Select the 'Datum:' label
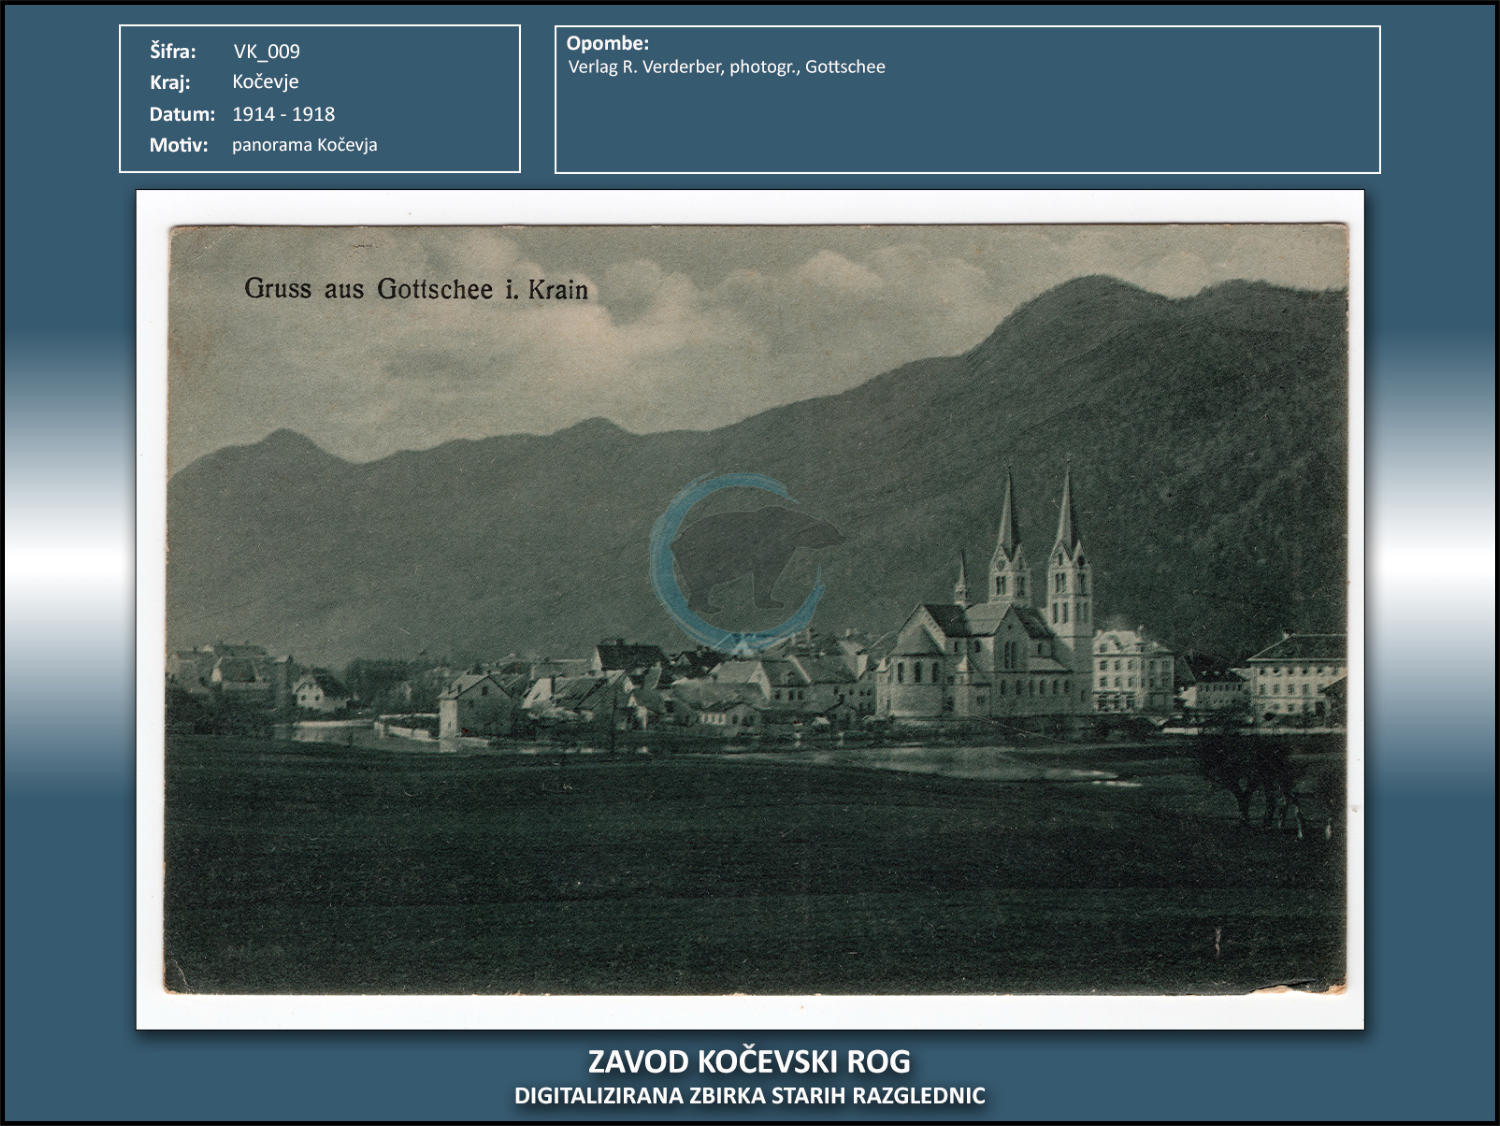Viewport: 1500px width, 1126px height. coord(182,114)
